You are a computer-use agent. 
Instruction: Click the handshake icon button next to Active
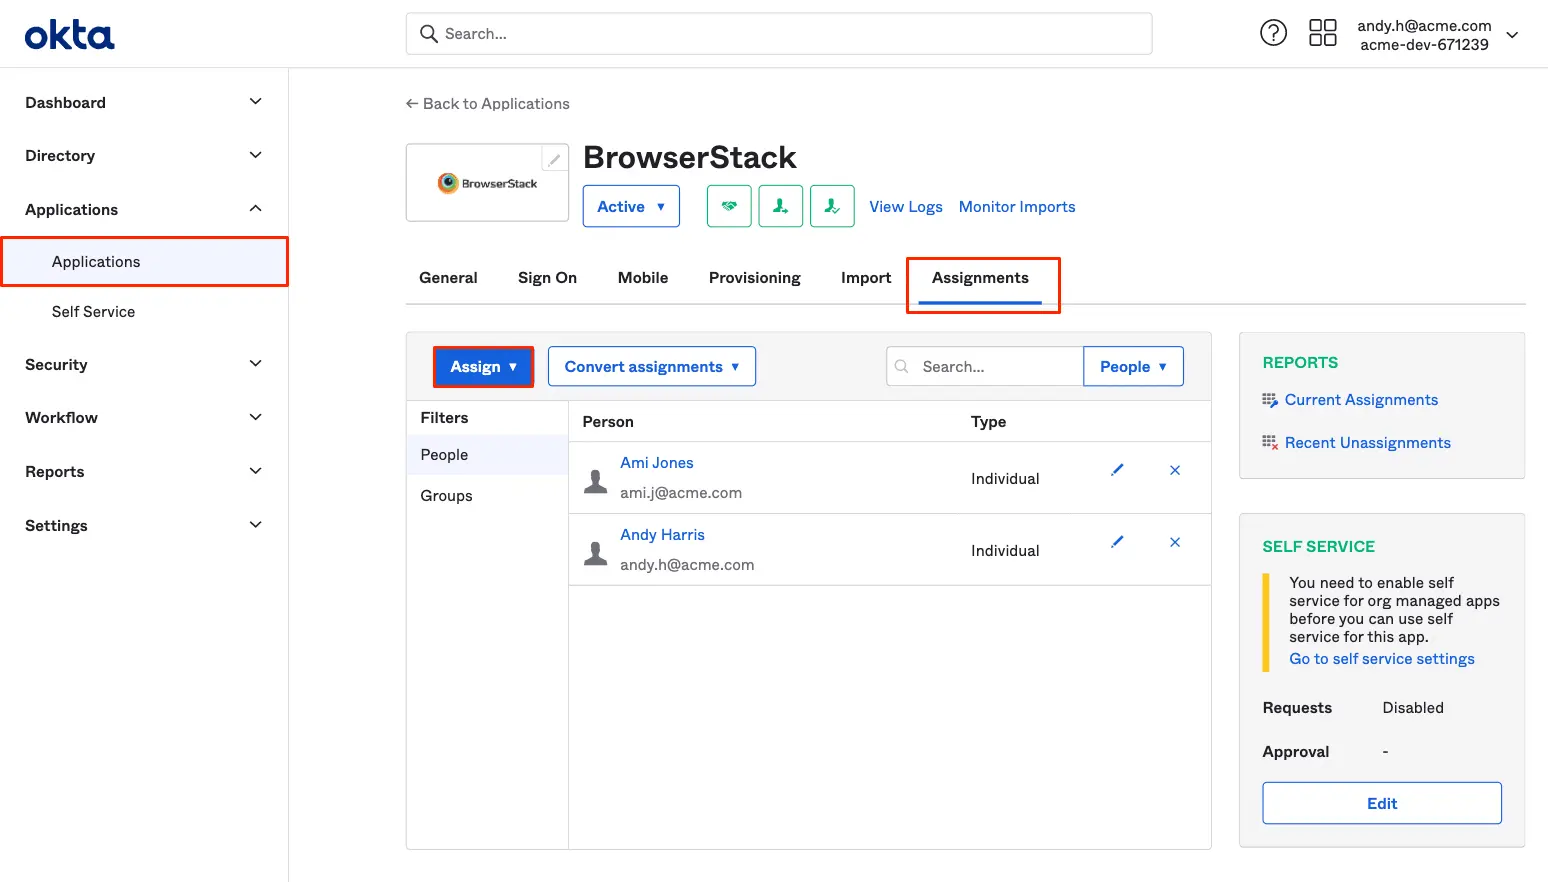[x=729, y=206]
